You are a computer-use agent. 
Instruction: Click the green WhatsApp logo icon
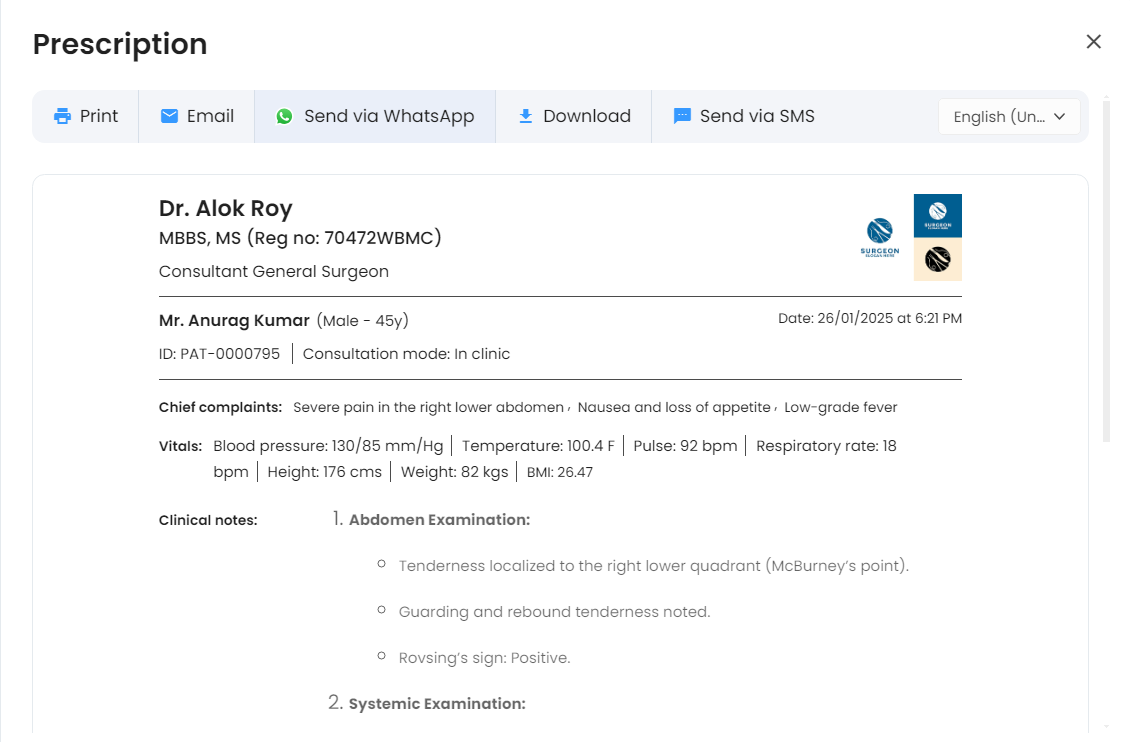(285, 116)
